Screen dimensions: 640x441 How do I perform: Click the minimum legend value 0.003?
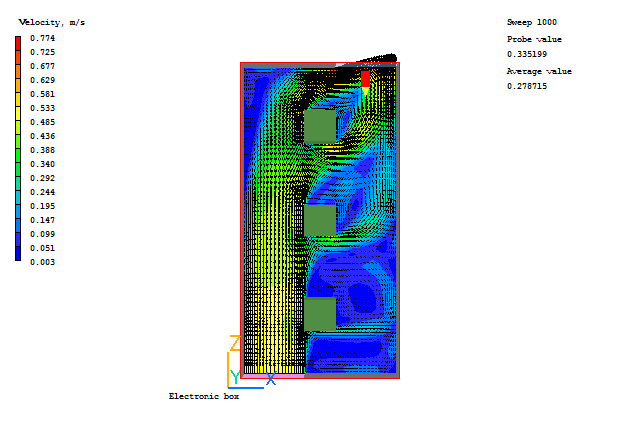coord(42,262)
